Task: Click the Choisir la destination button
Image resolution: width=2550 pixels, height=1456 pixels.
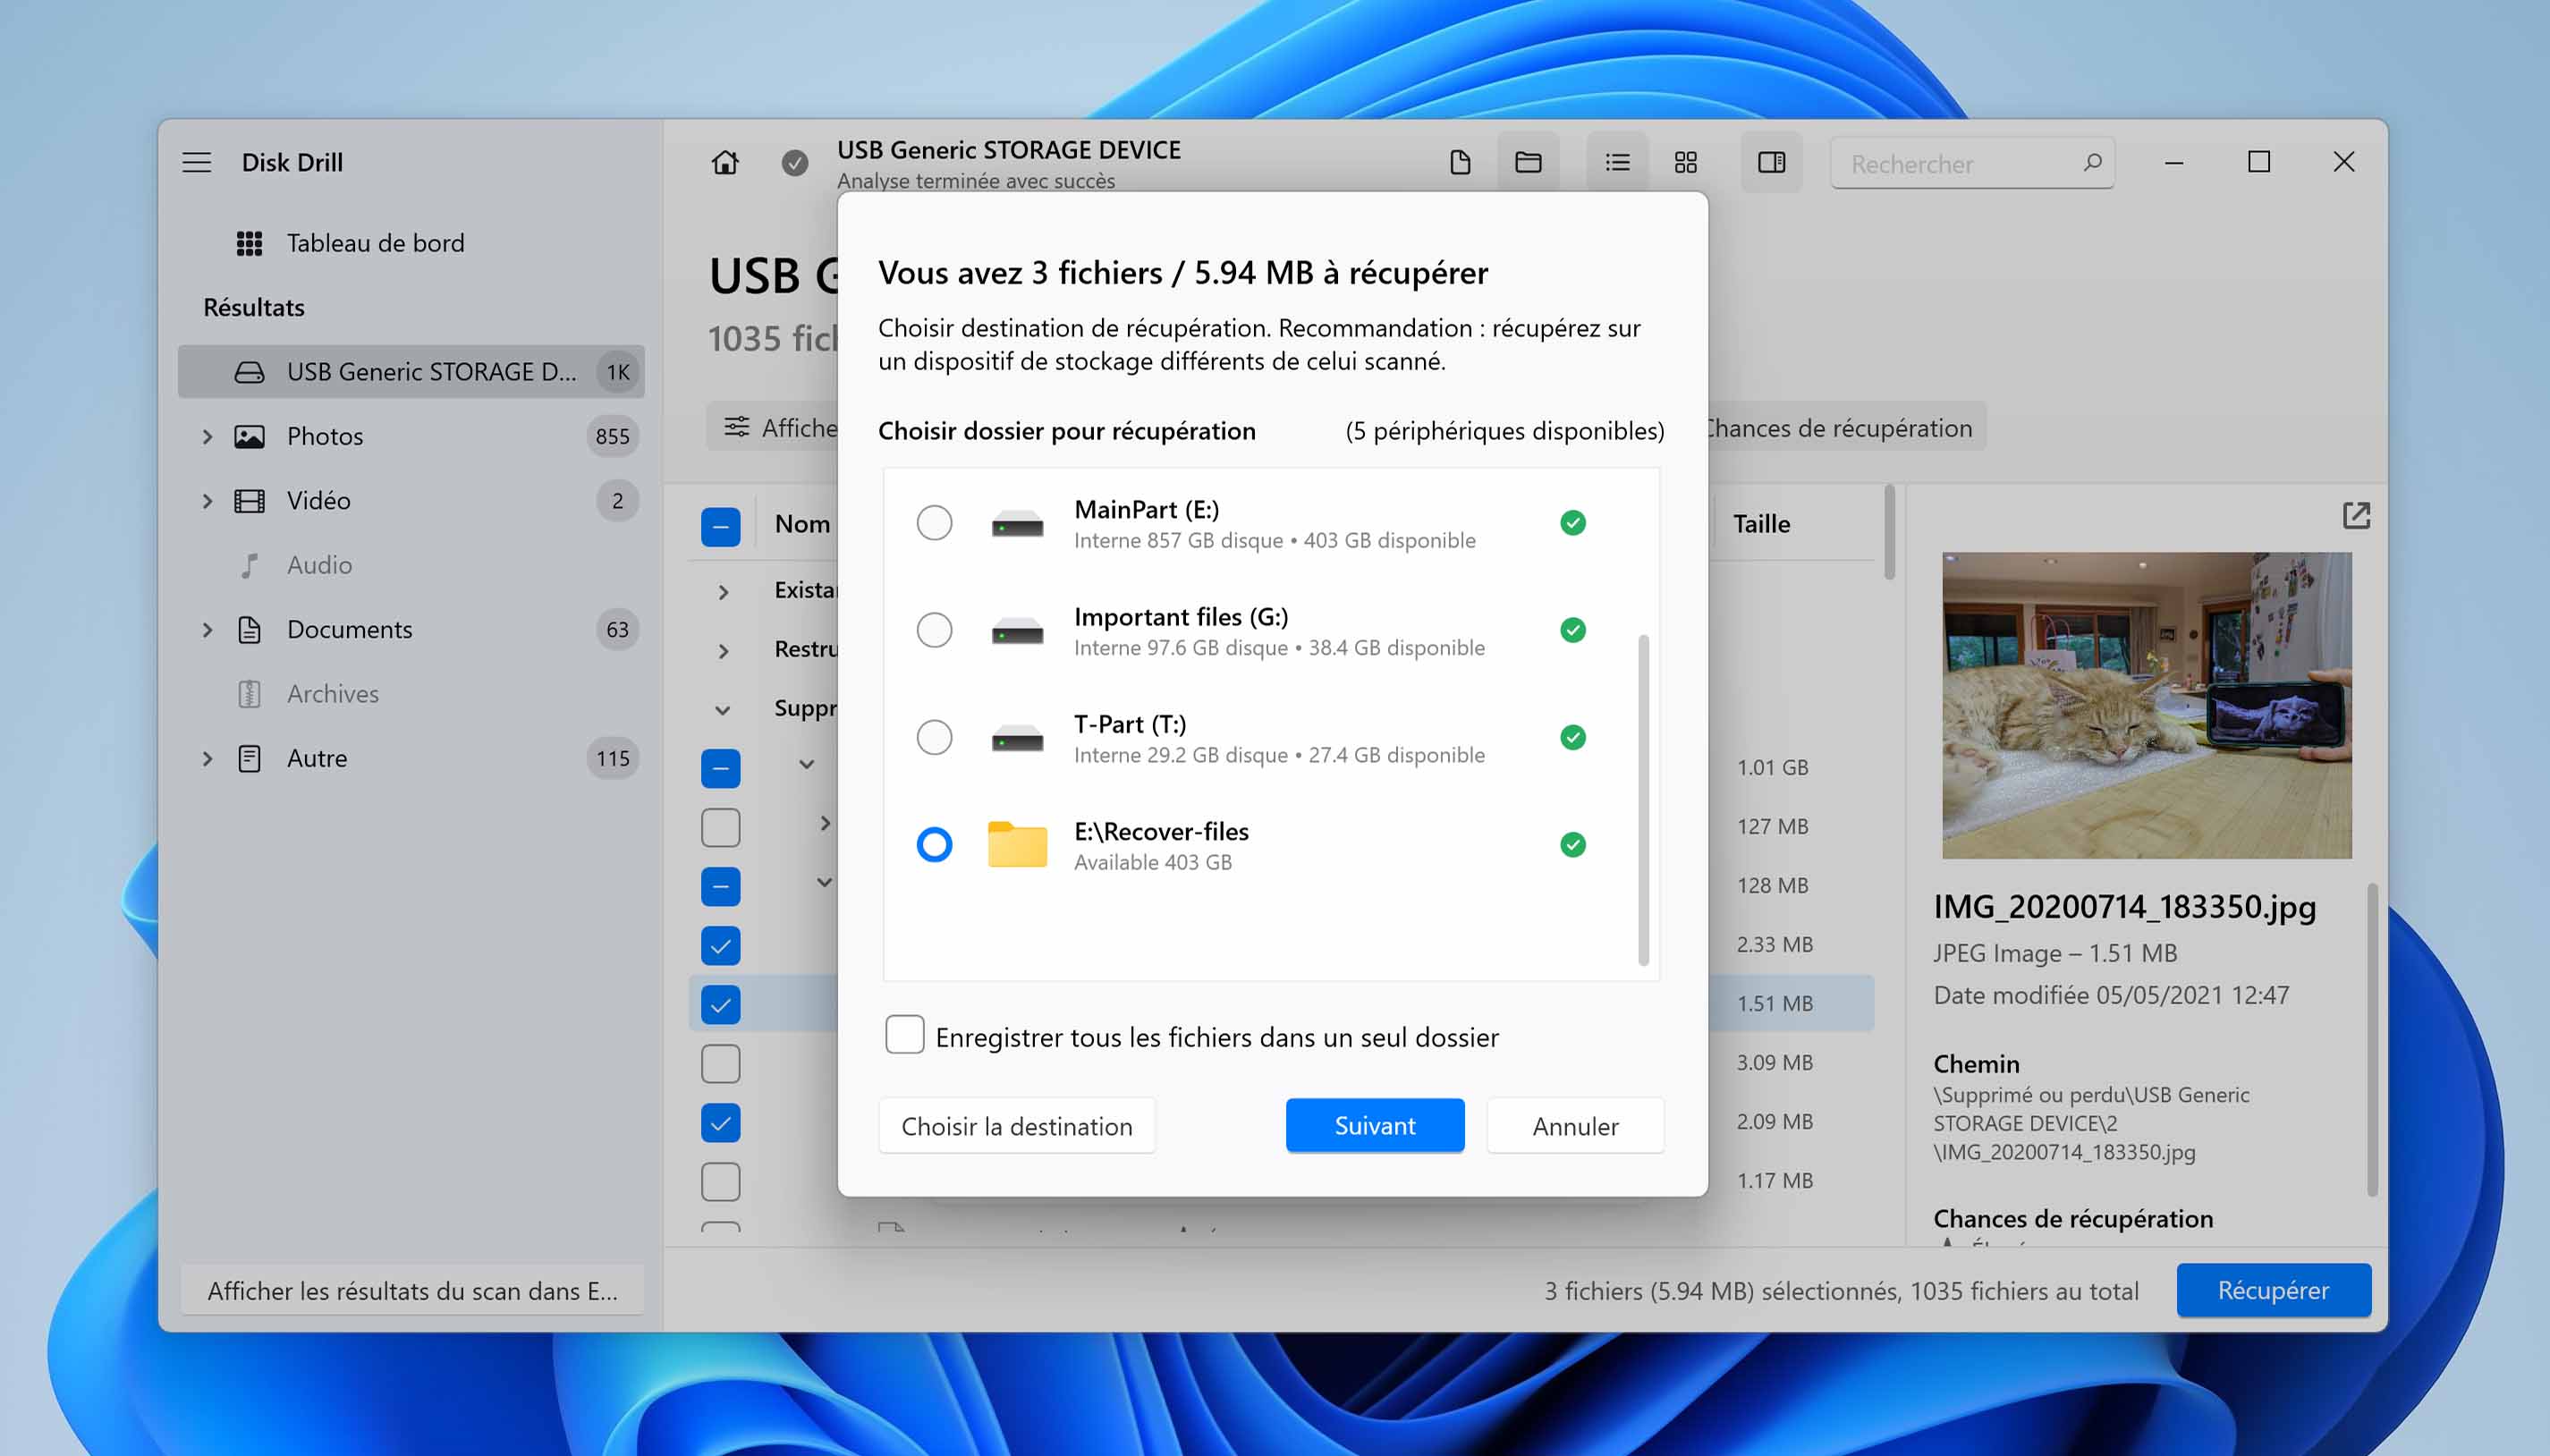Action: click(1016, 1125)
